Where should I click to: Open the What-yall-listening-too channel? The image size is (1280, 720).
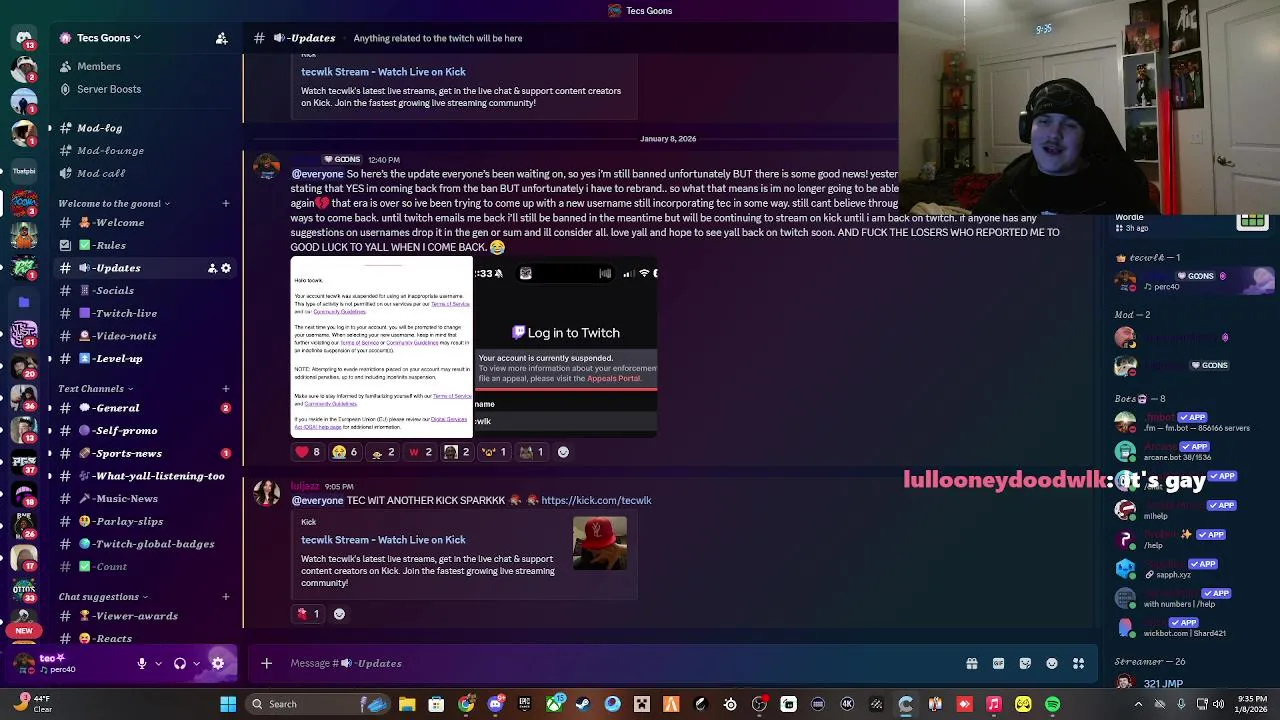[x=145, y=476]
